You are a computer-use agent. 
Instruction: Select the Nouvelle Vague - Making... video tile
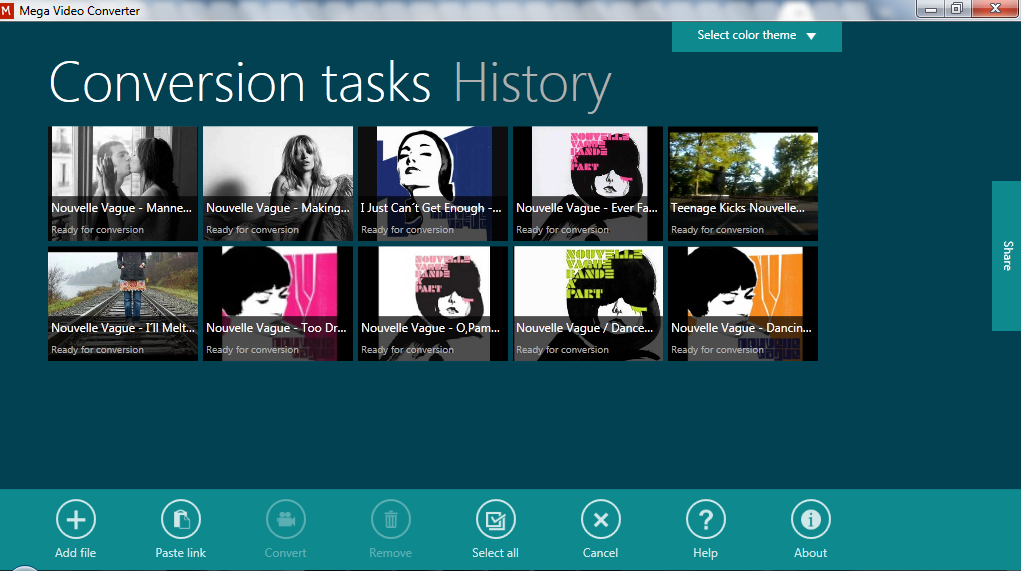[278, 184]
